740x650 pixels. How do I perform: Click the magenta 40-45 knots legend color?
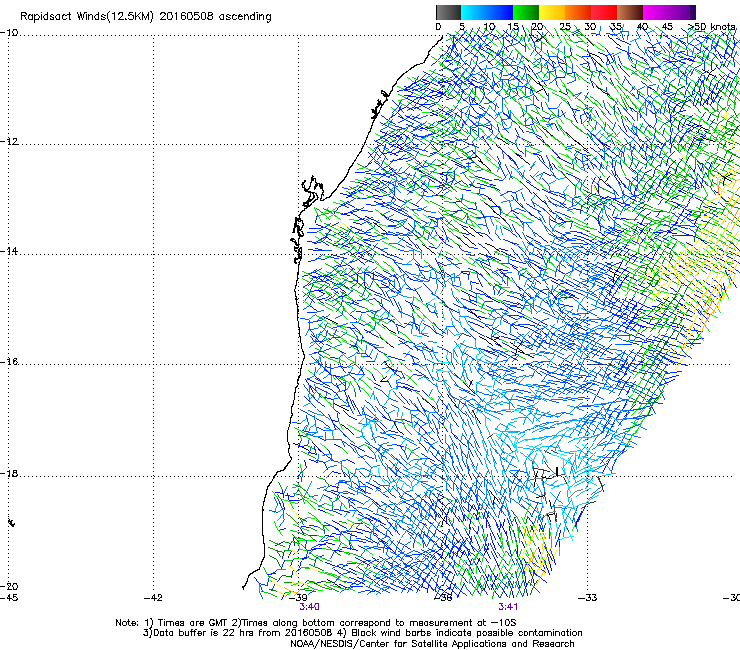coord(656,12)
